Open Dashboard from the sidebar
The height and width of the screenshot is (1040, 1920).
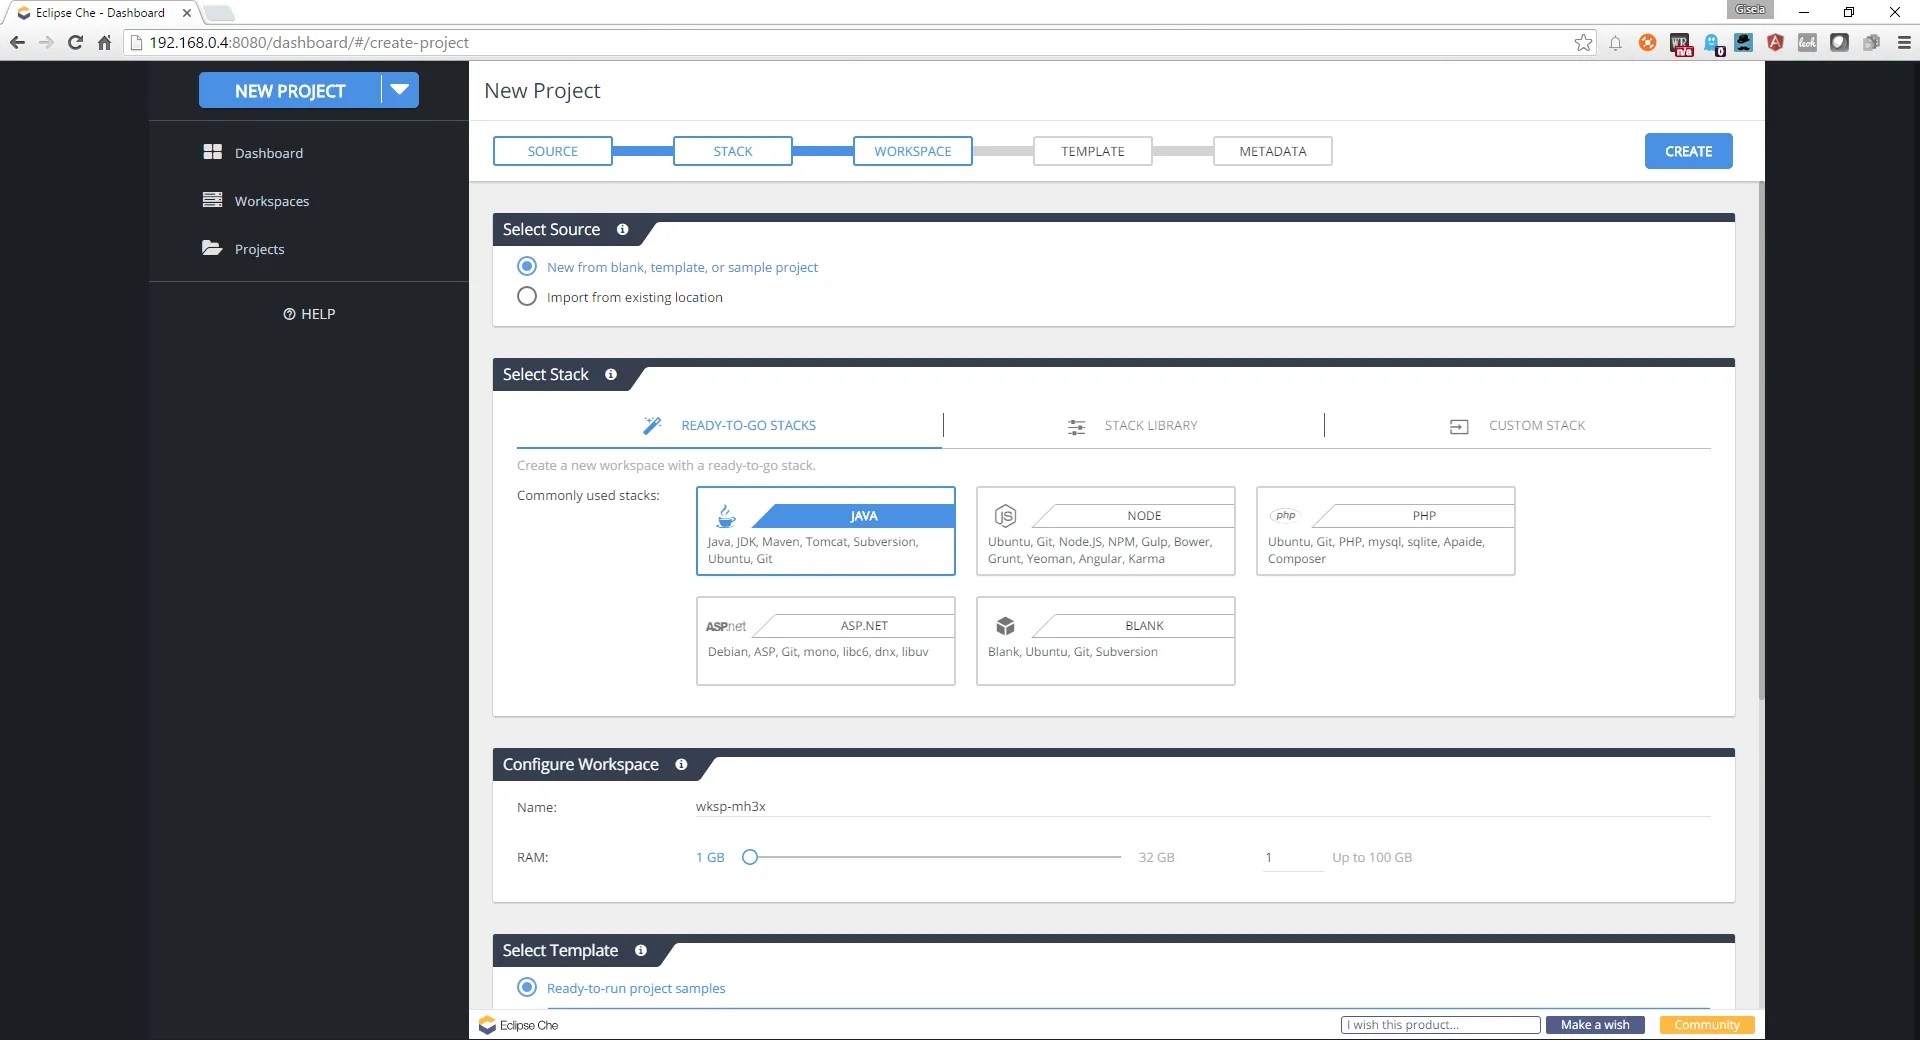tap(269, 153)
